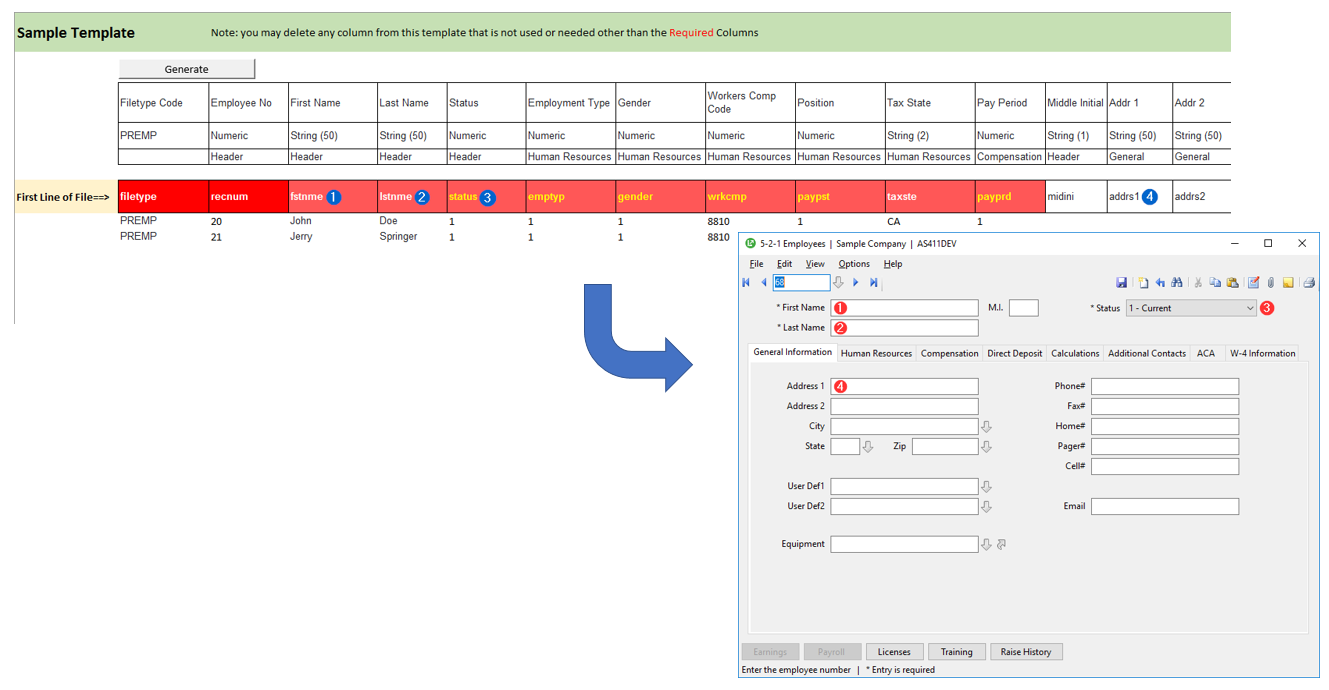Click the yellow sticky note icon
The width and height of the screenshot is (1329, 690).
pyautogui.click(x=1288, y=283)
